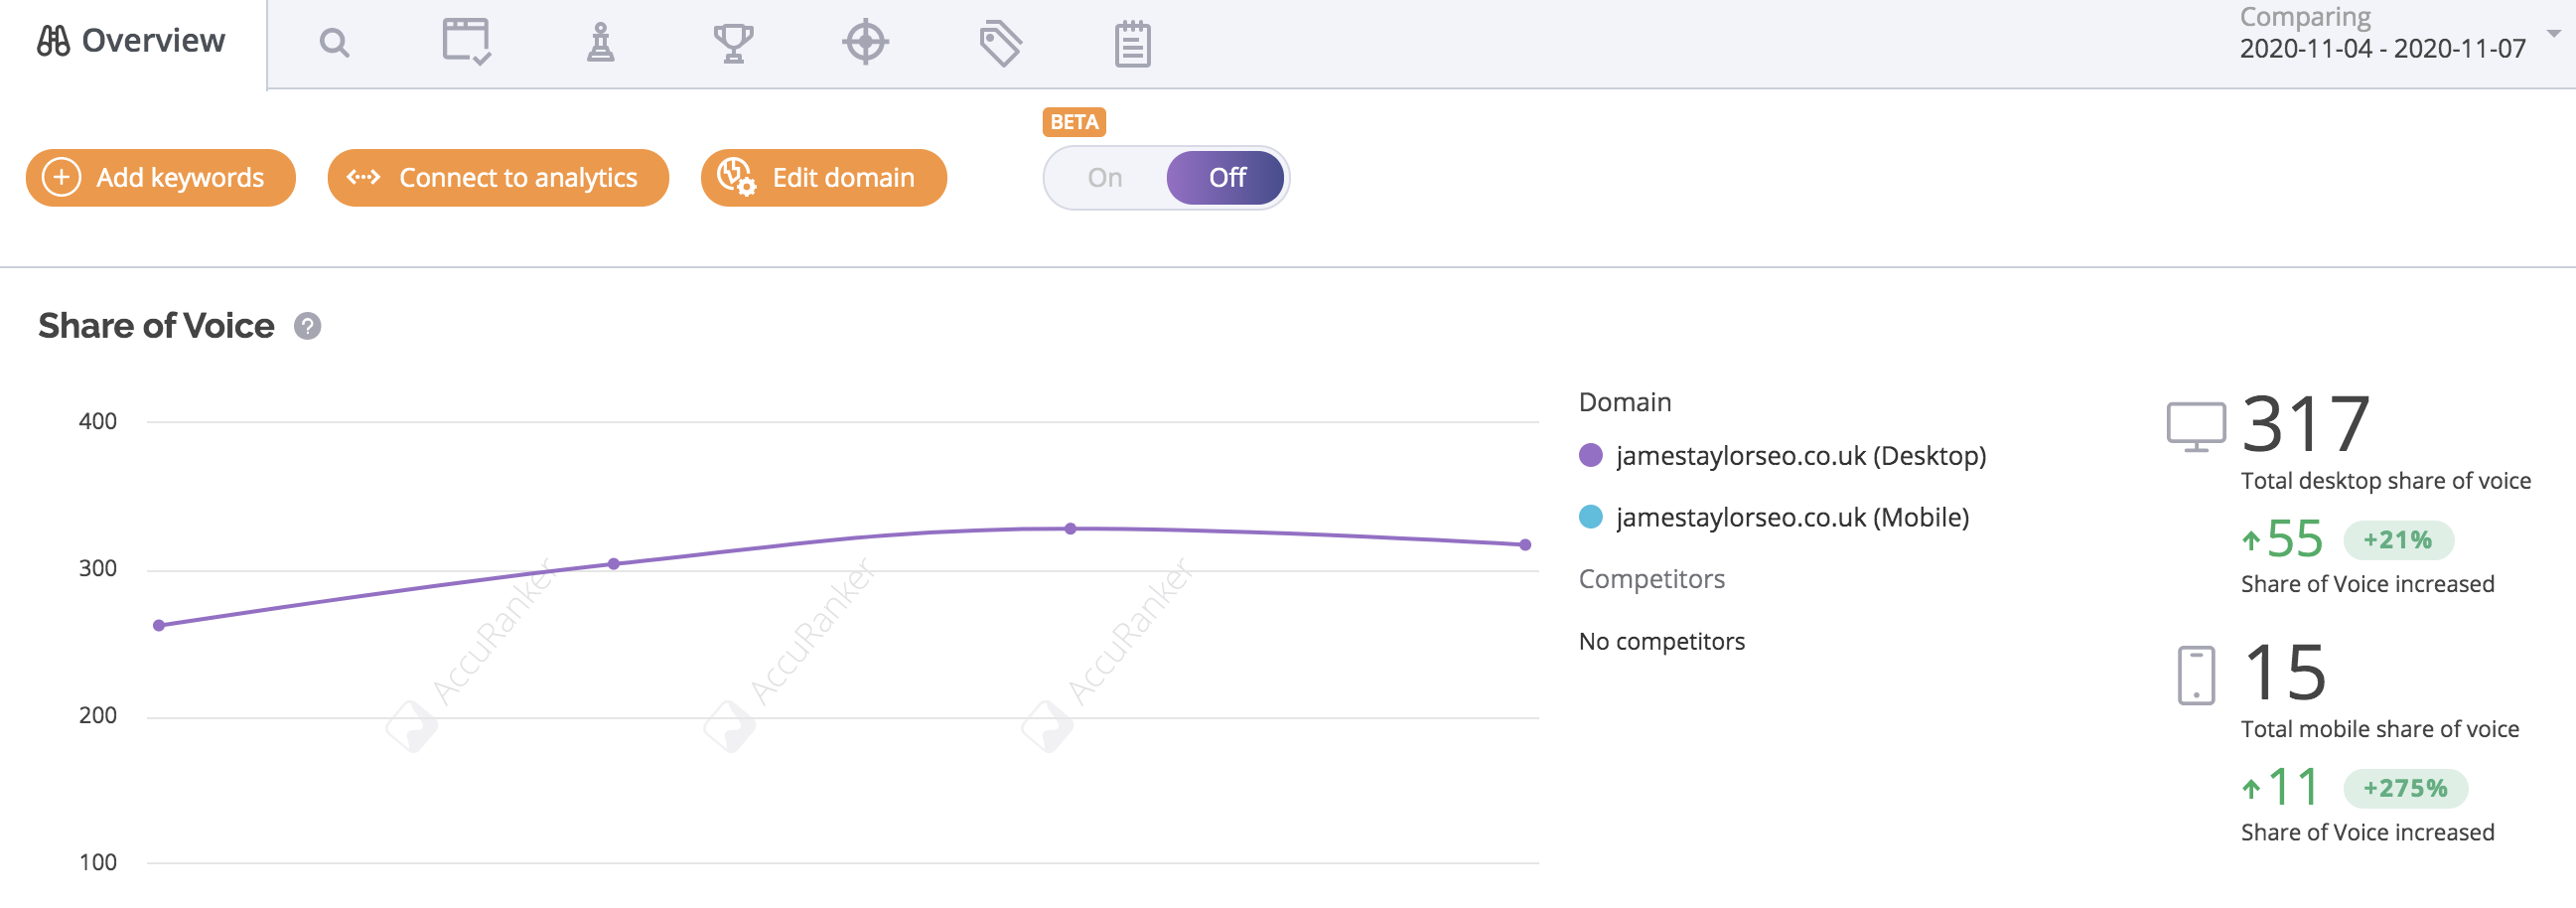2576x908 pixels.
Task: Click the BETA badge
Action: [1074, 122]
